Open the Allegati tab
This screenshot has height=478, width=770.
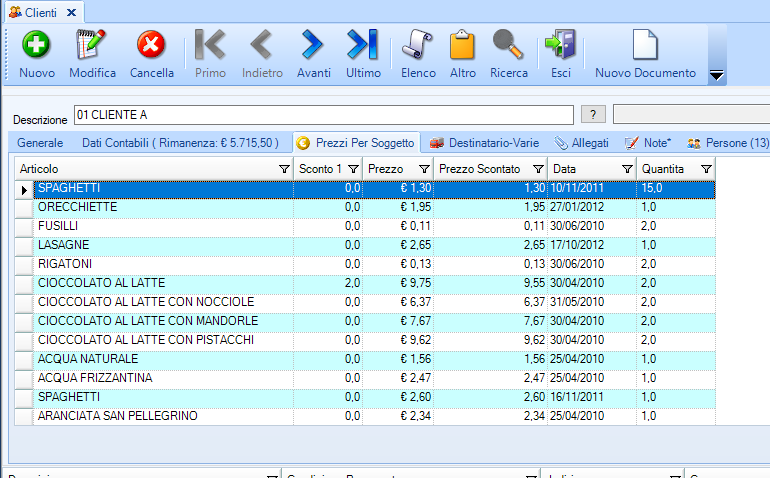(x=582, y=143)
